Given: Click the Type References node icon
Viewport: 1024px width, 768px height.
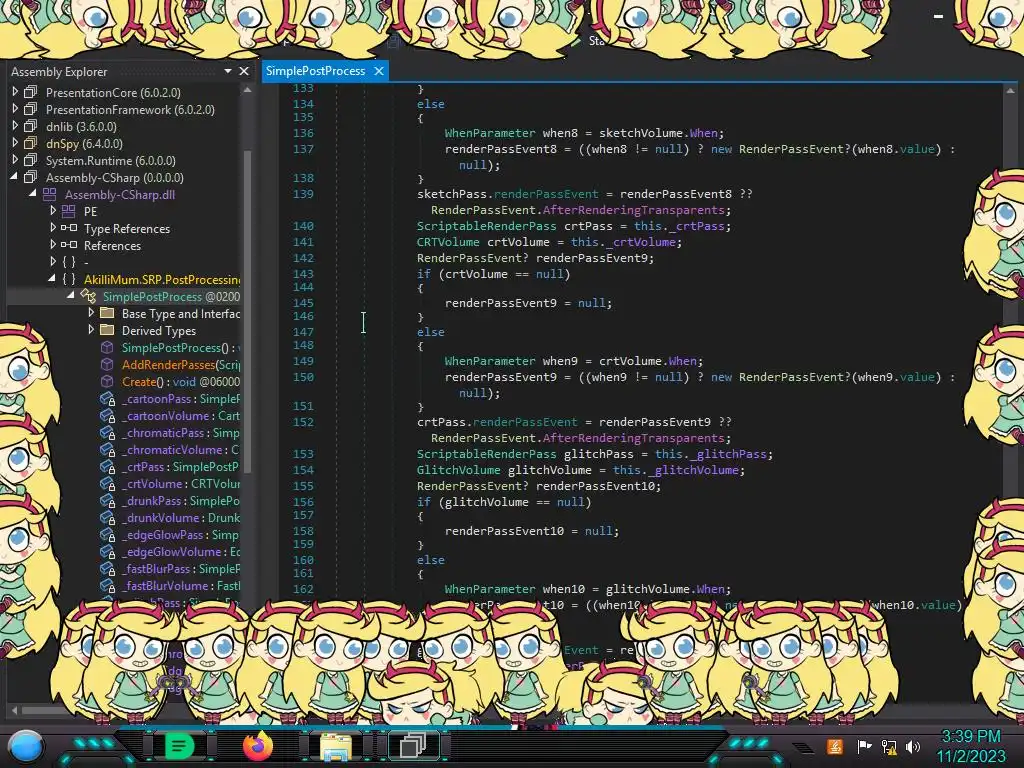Looking at the screenshot, I should click(69, 228).
